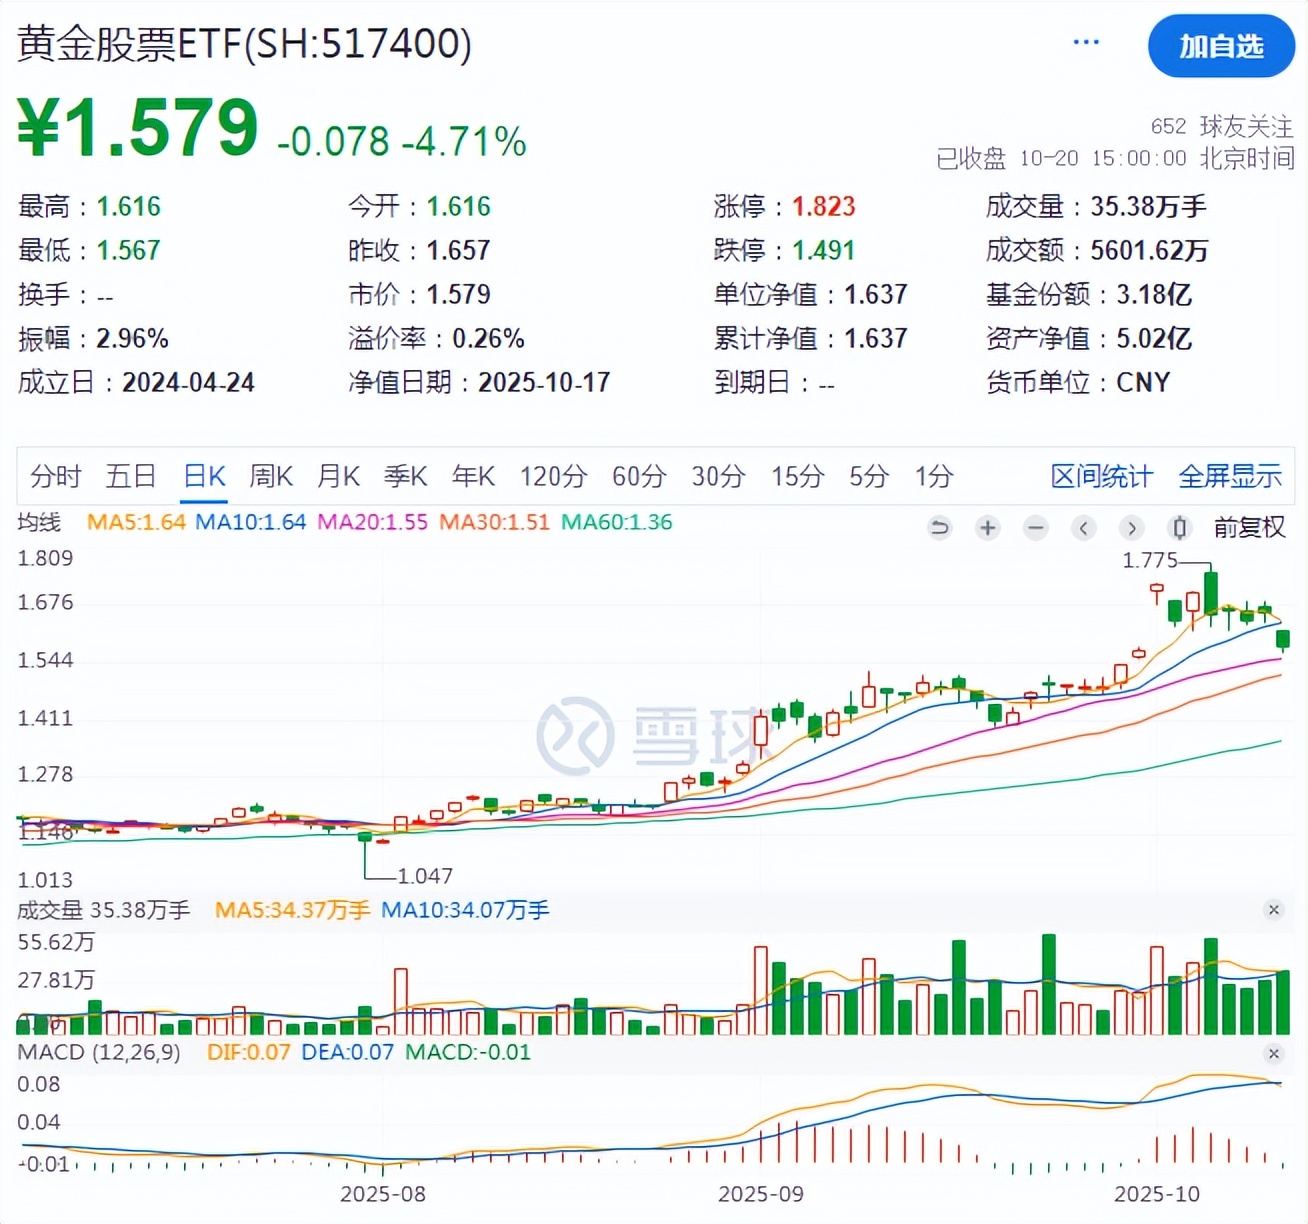Select the 季K quarterly candlestick tab
The image size is (1308, 1224).
pyautogui.click(x=406, y=476)
